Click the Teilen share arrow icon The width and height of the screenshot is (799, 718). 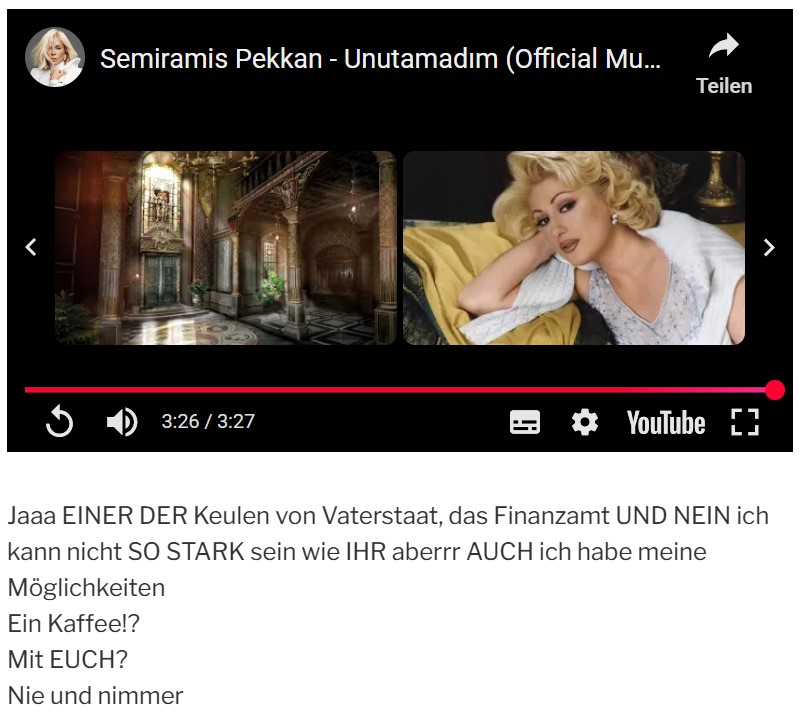tap(724, 45)
